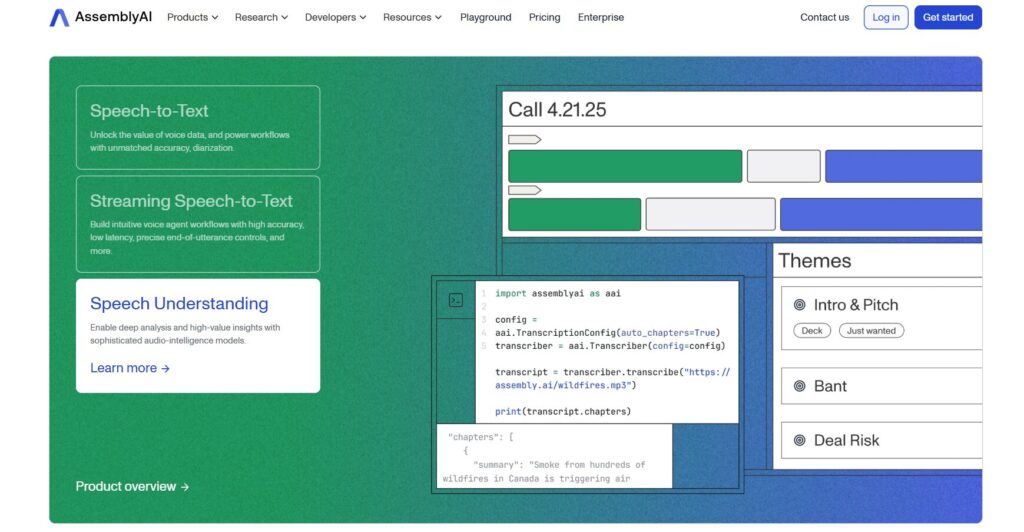
Task: Click the Bant theme row
Action: [x=882, y=386]
